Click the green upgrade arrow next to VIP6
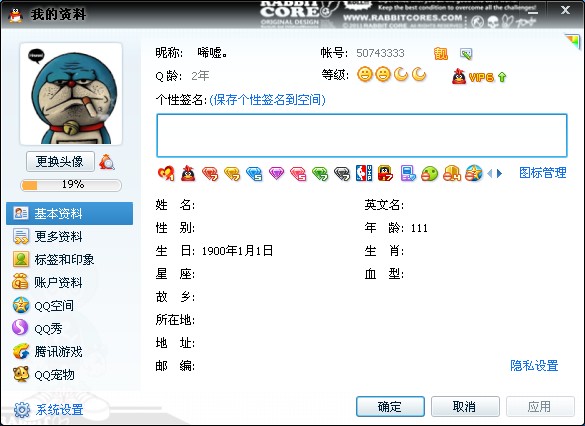The height and width of the screenshot is (426, 585). 502,77
